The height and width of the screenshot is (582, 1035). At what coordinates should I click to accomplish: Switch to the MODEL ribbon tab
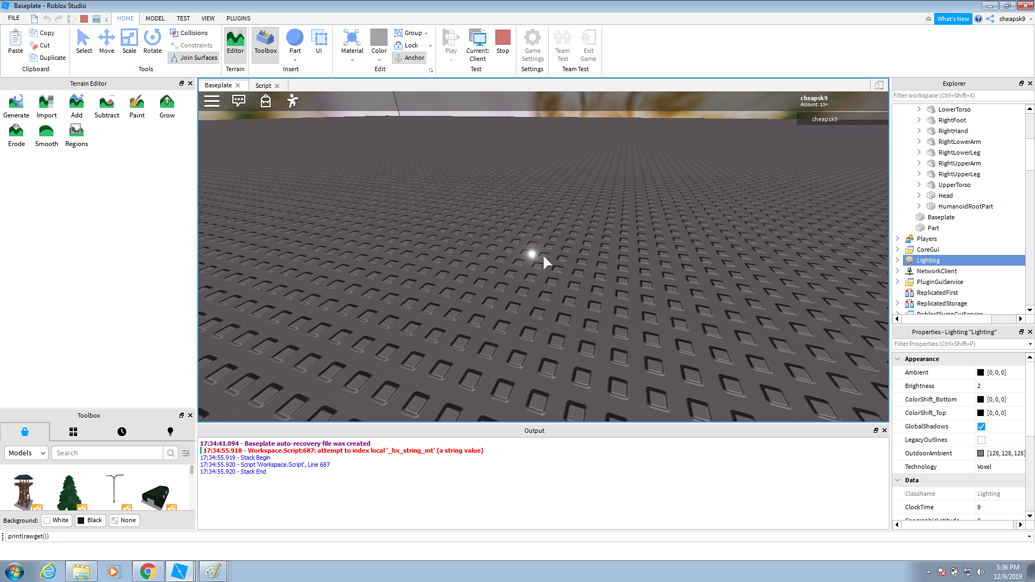coord(155,17)
